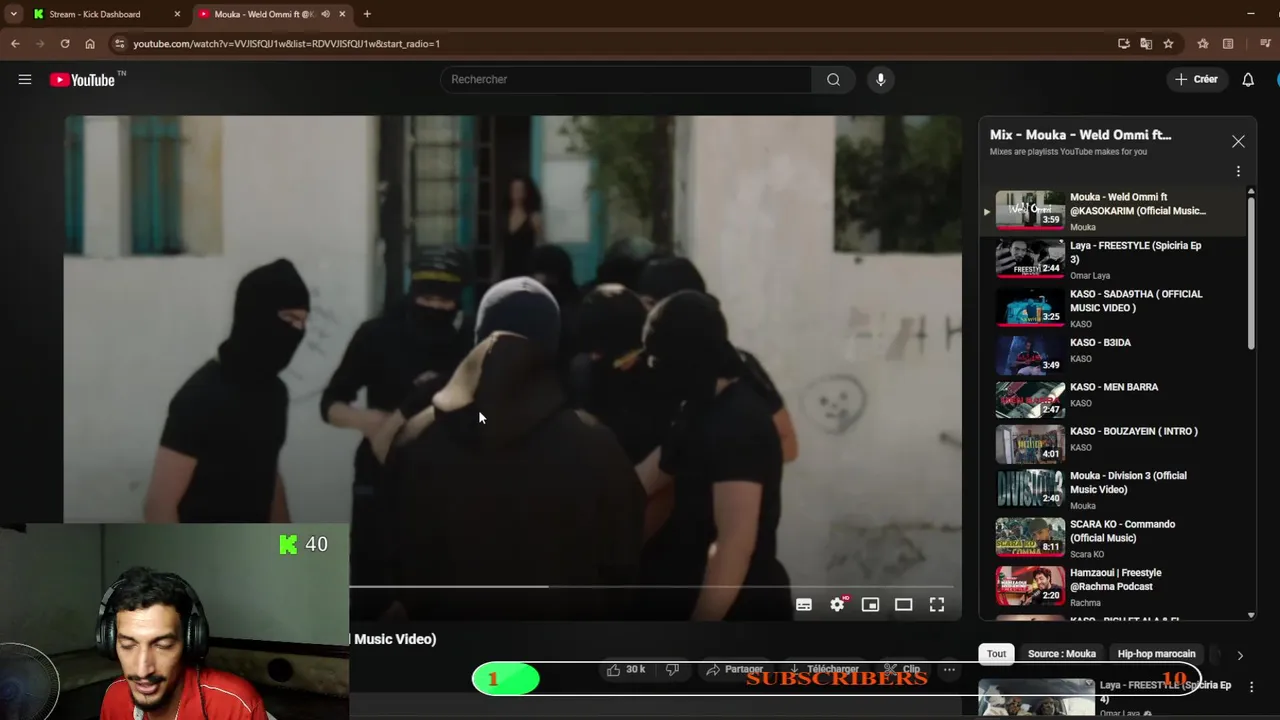Open the browser tab search dropdown
Screen dimensions: 1280x720
click(x=13, y=14)
